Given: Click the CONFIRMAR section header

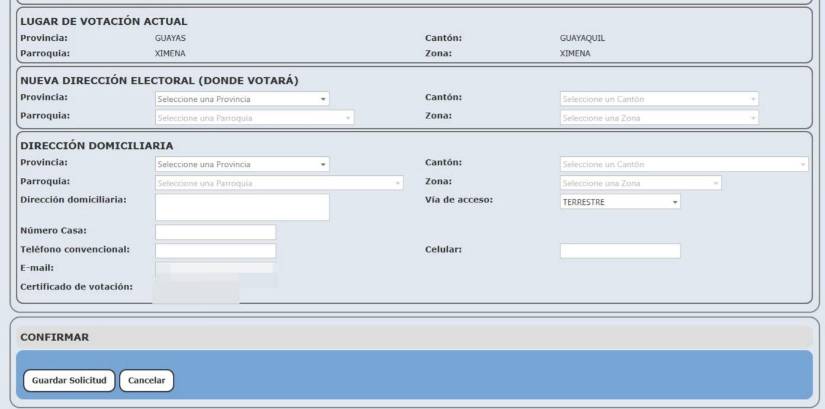Looking at the screenshot, I should tap(414, 337).
